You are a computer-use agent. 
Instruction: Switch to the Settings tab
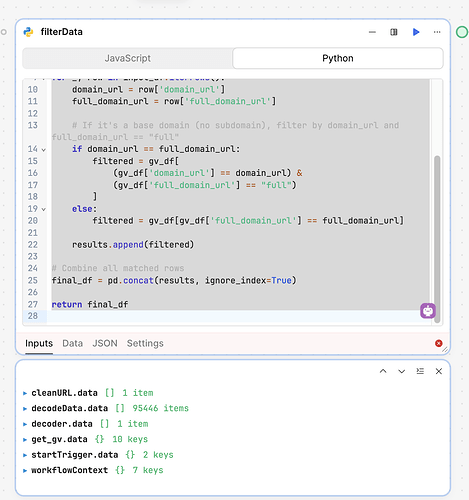145,343
